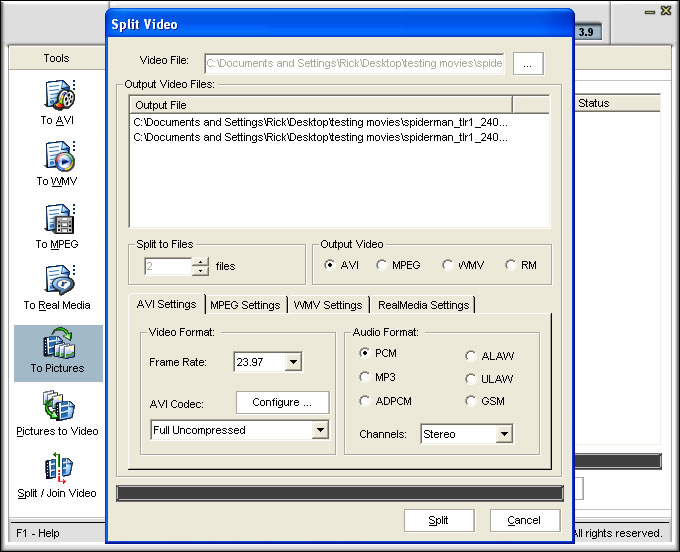Launch the Split / Join Video tool
Screen dimensions: 680x552
click(x=57, y=469)
